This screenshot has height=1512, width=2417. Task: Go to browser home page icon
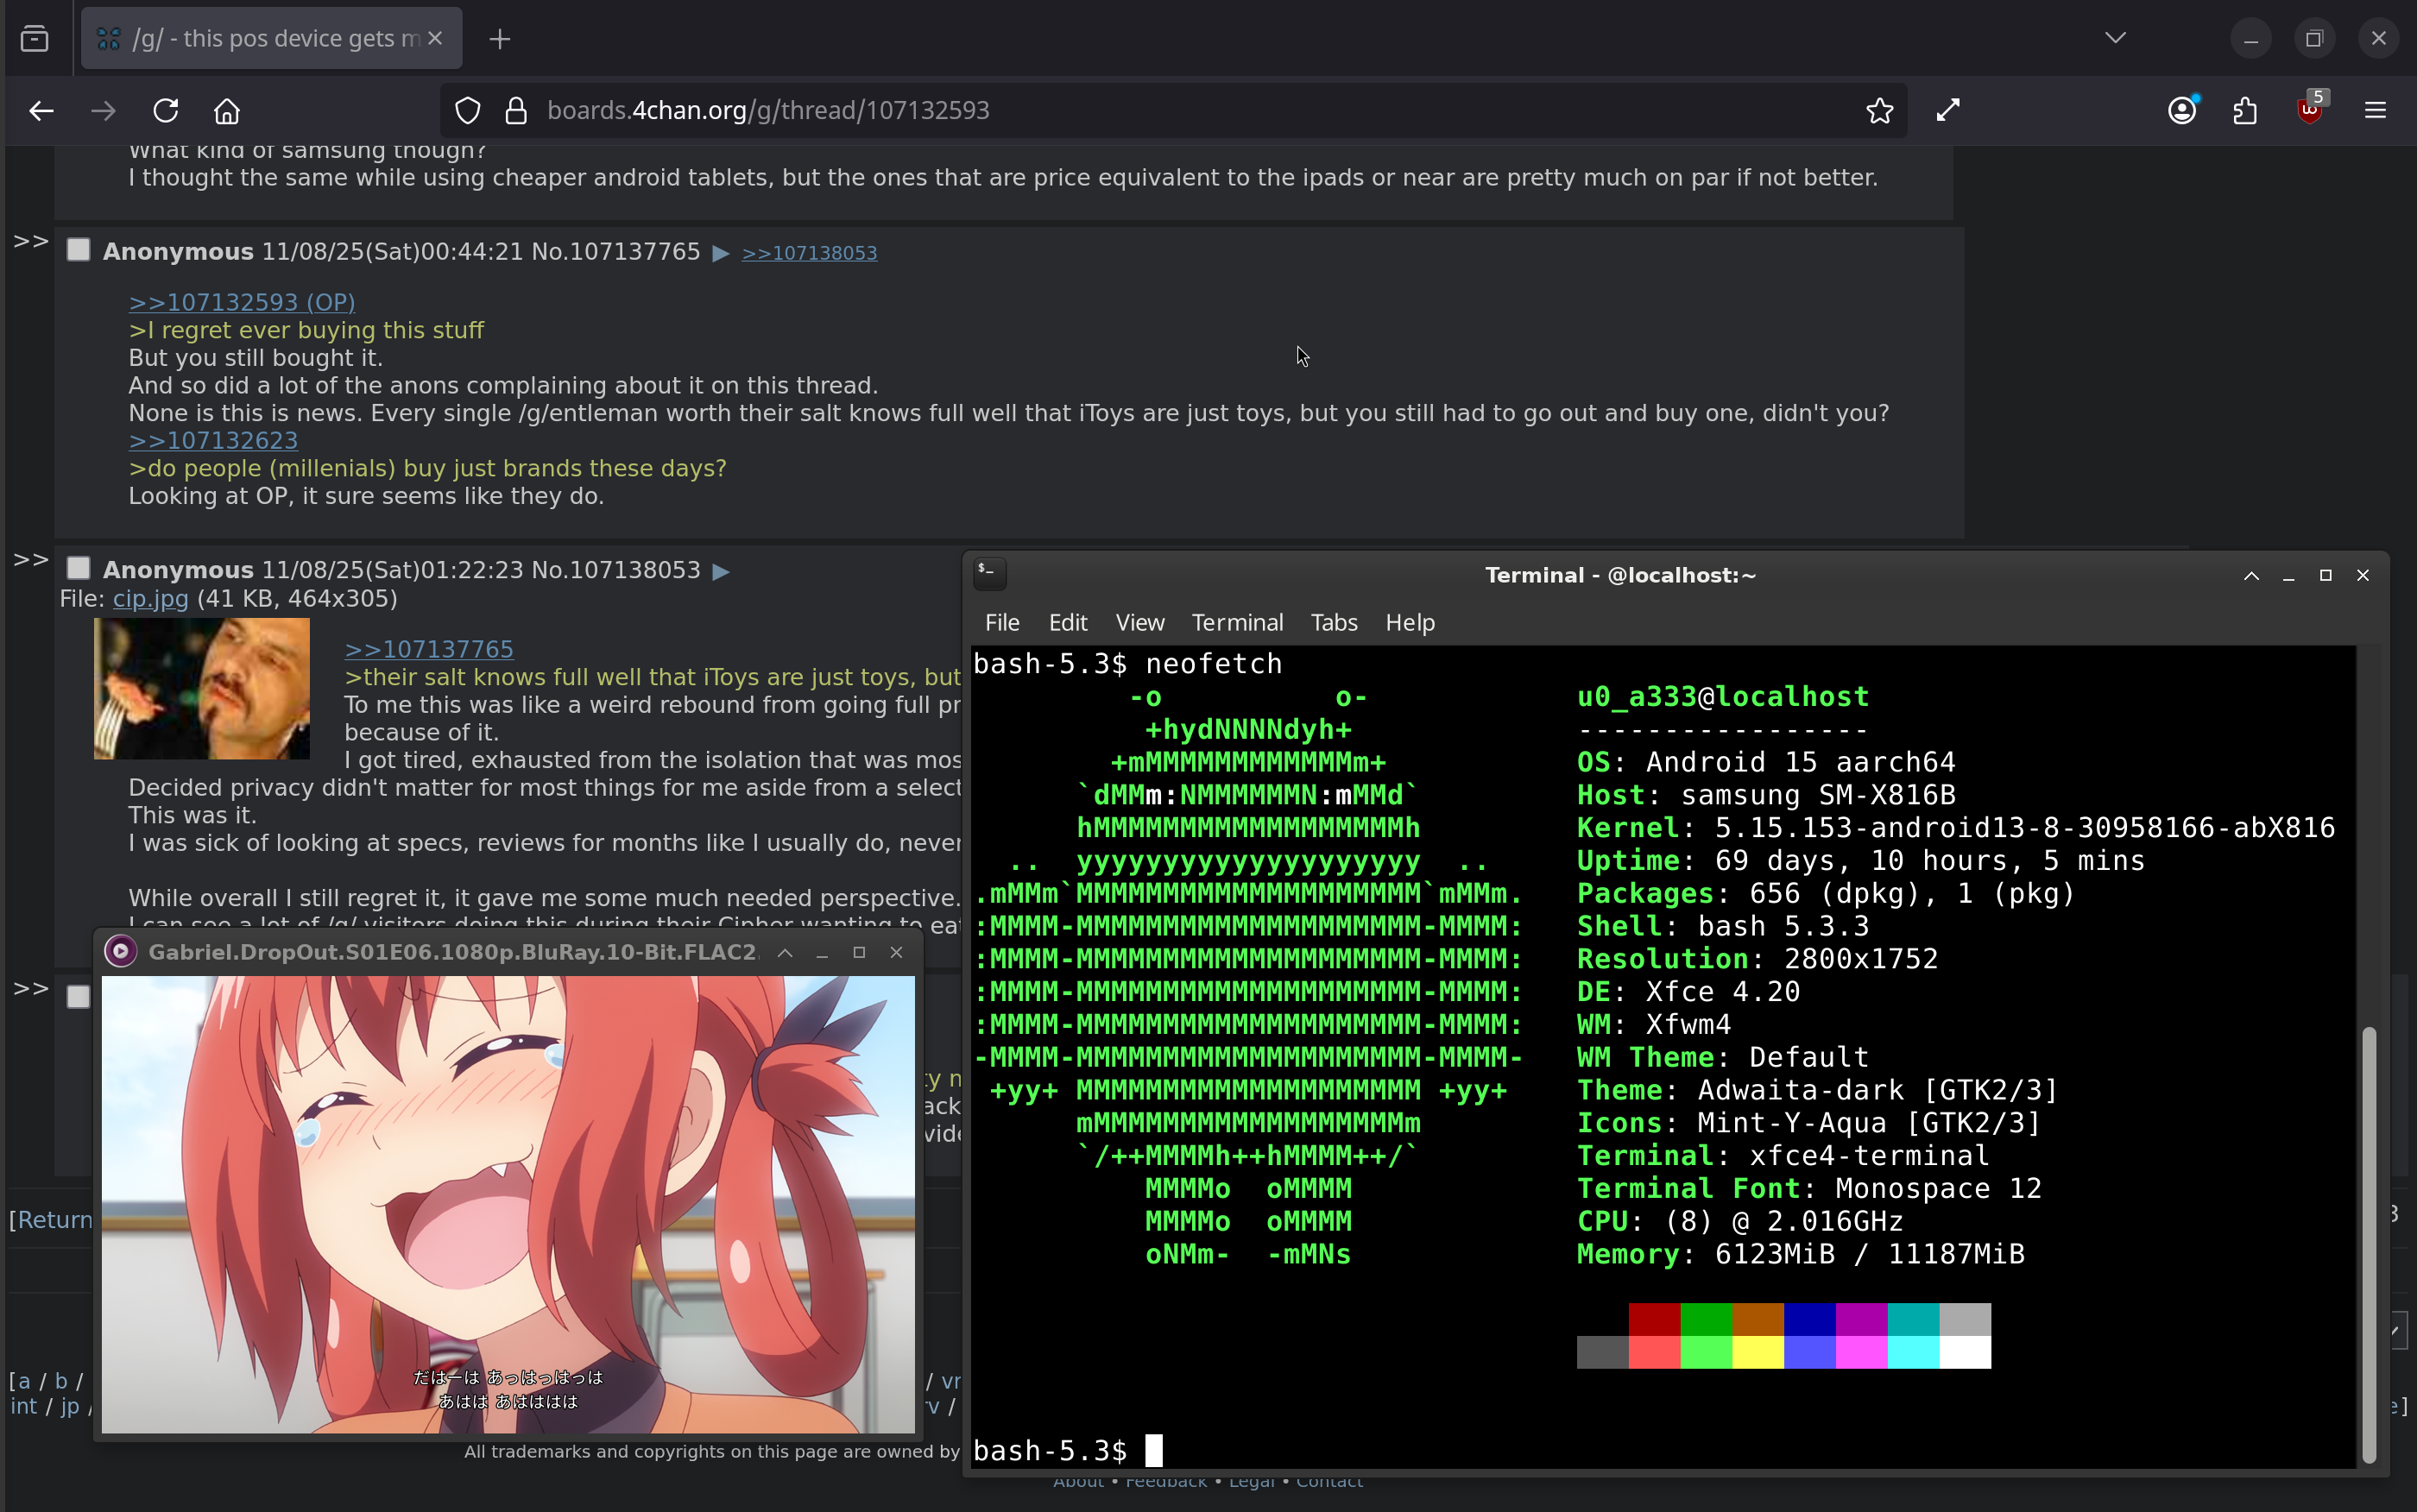point(227,110)
